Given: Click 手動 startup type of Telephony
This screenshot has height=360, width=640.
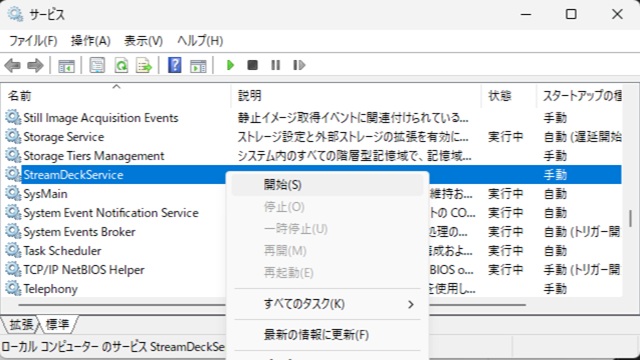Looking at the screenshot, I should (x=555, y=289).
